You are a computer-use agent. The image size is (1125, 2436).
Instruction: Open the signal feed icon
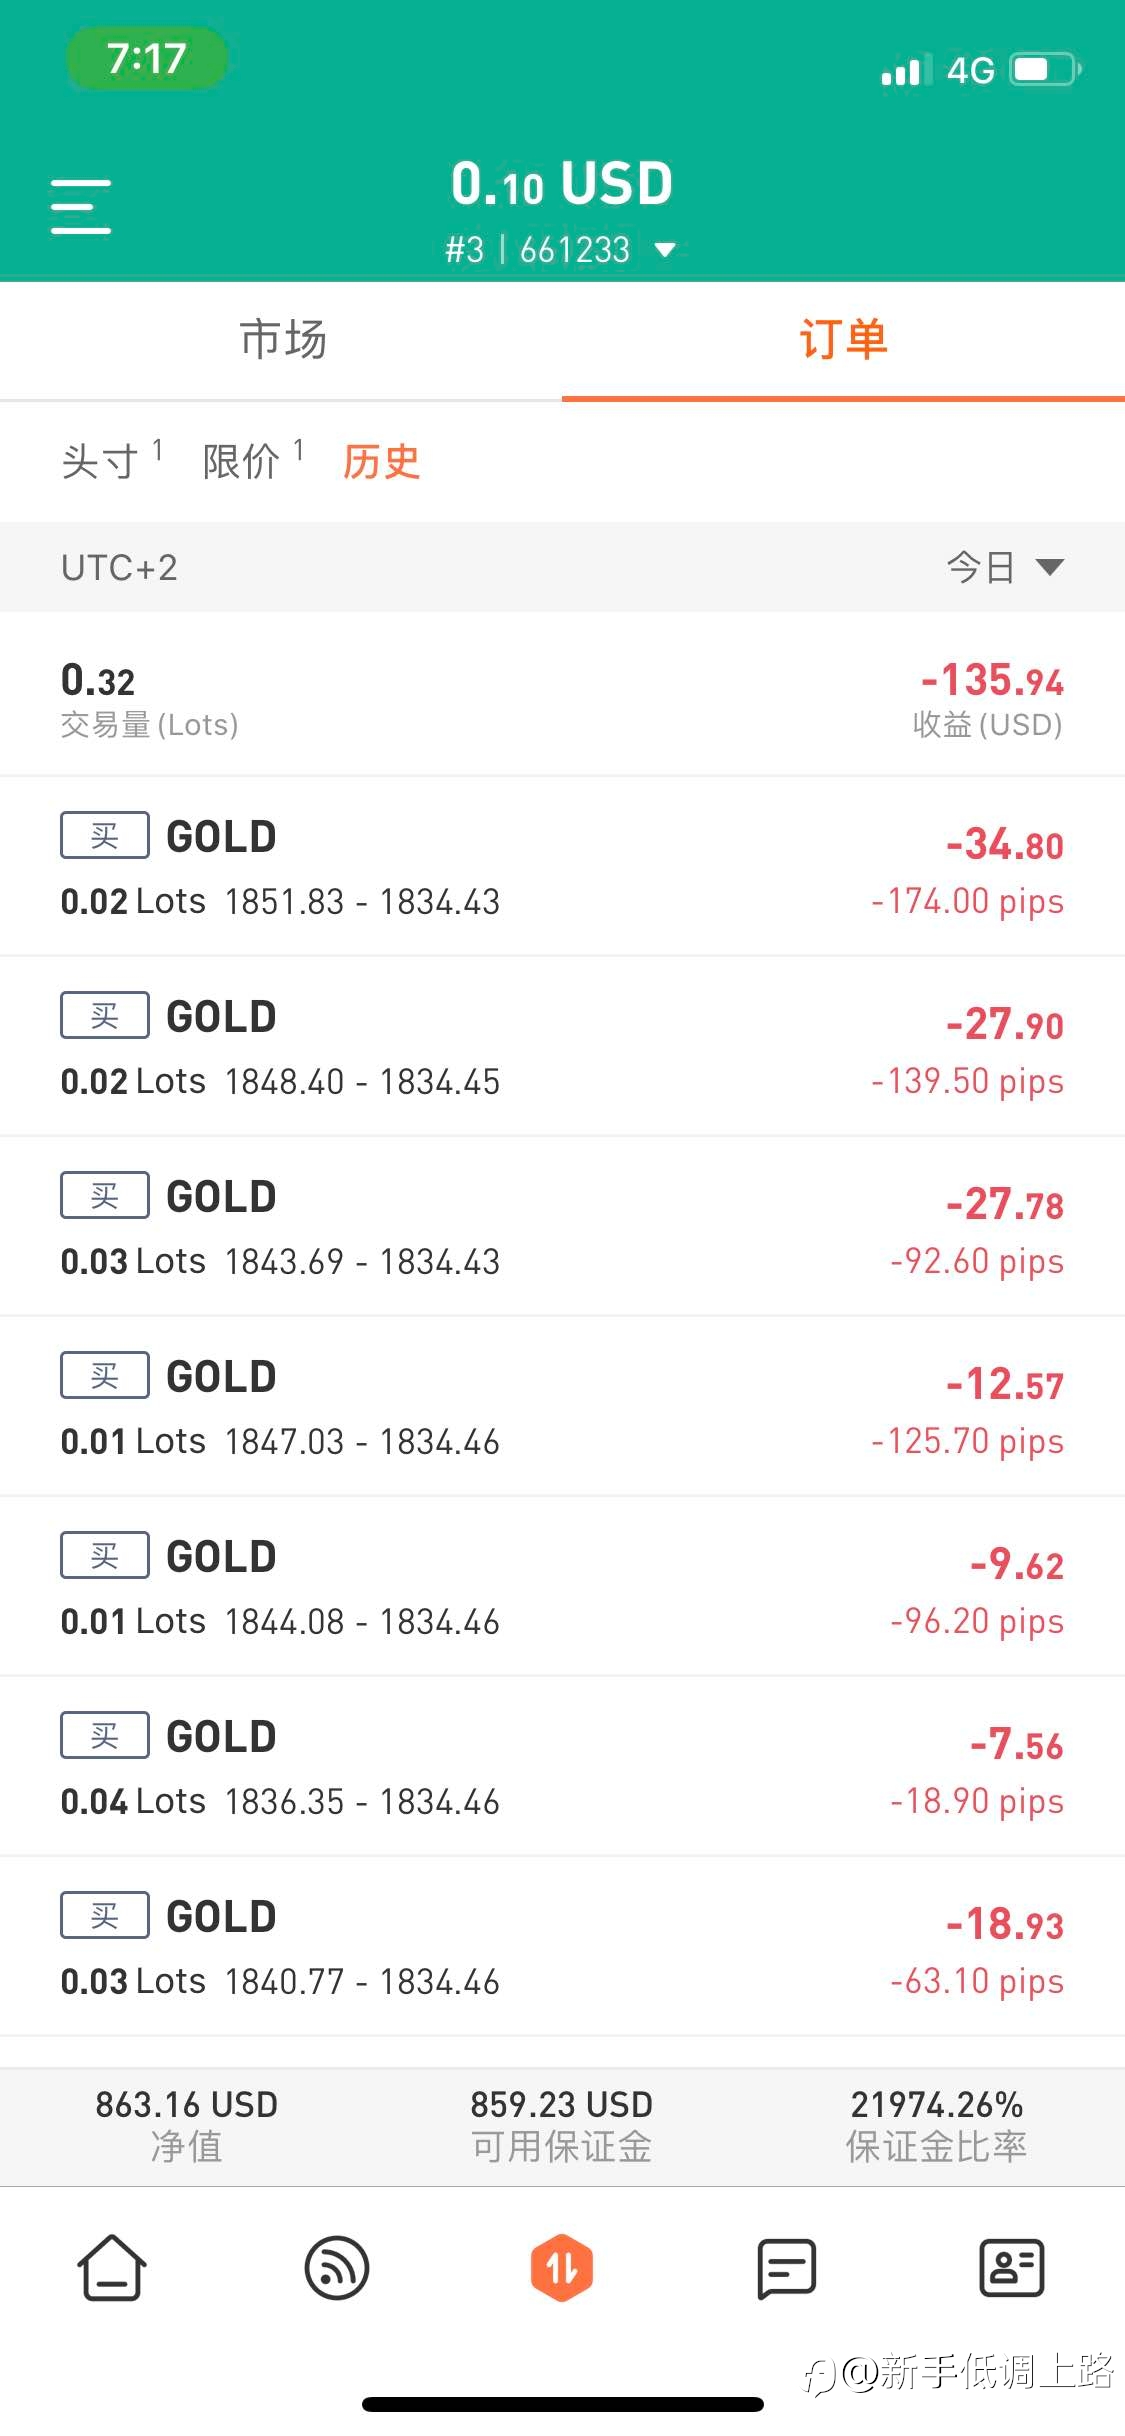coord(337,2267)
